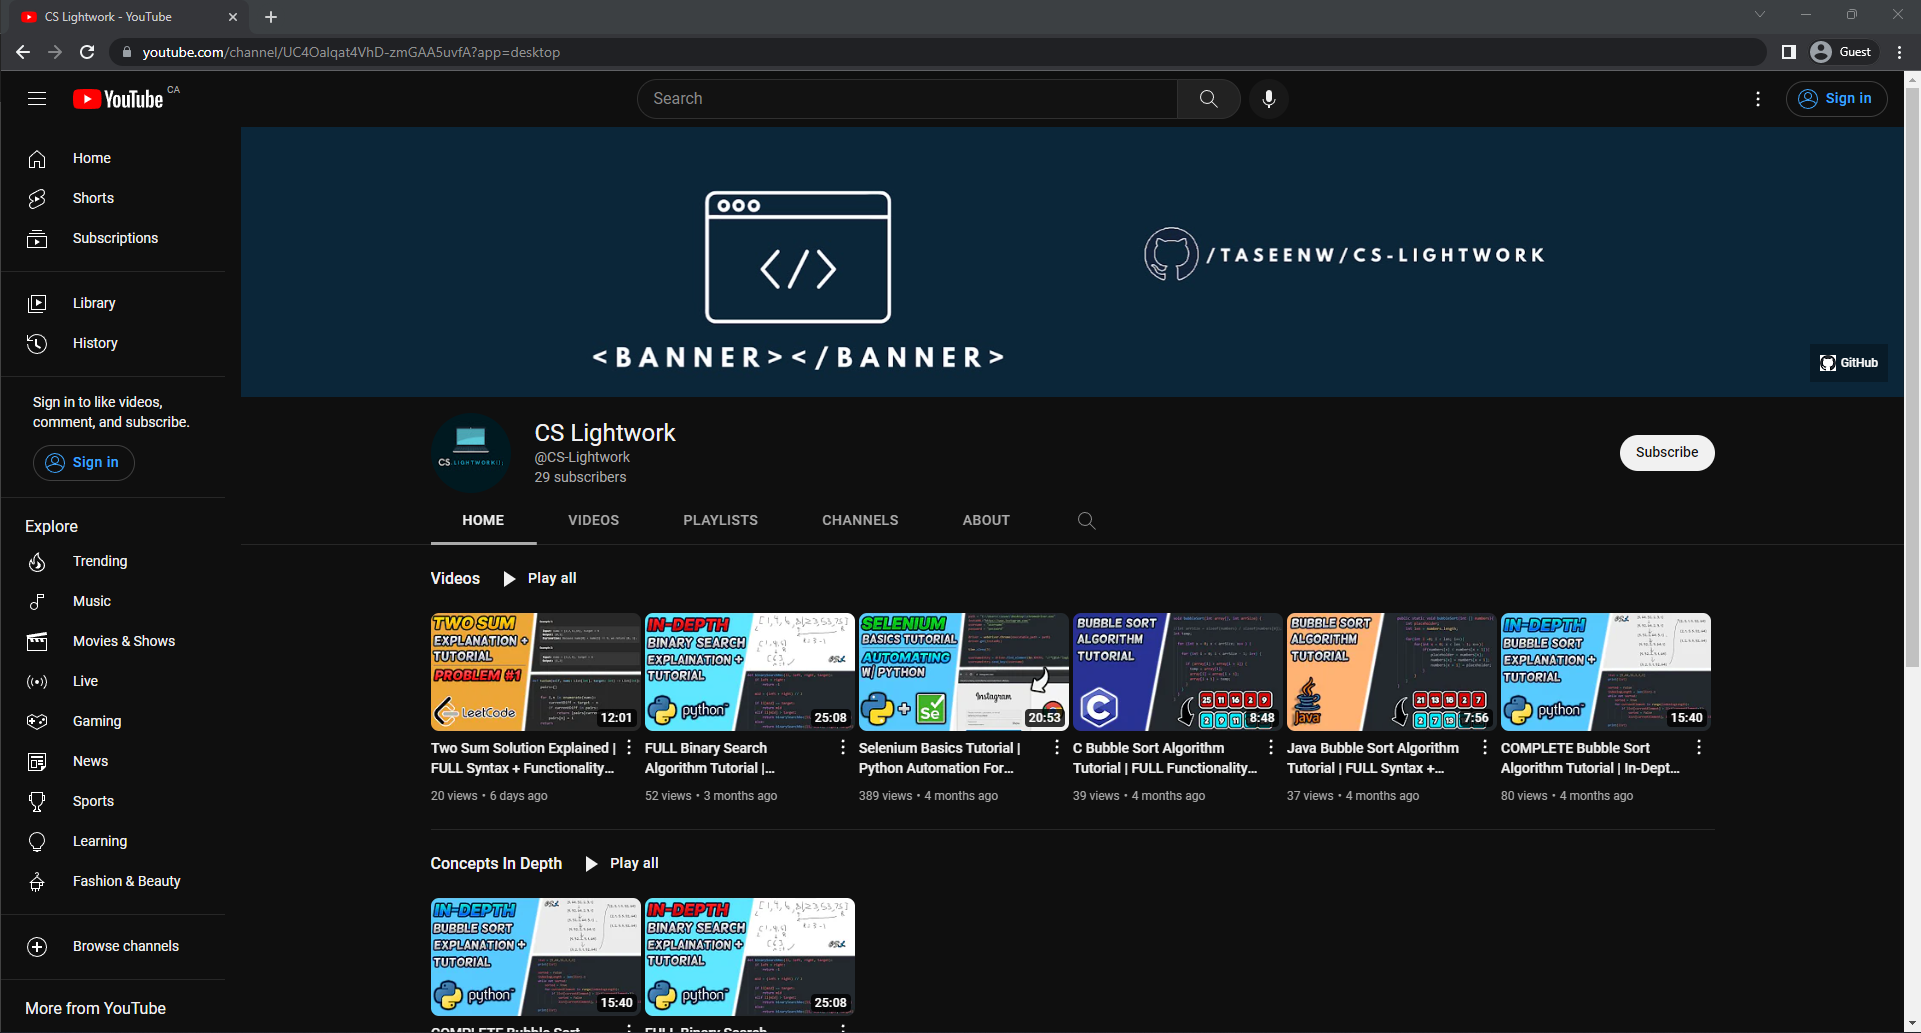Image resolution: width=1921 pixels, height=1033 pixels.
Task: Go back in browser navigation
Action: click(23, 52)
